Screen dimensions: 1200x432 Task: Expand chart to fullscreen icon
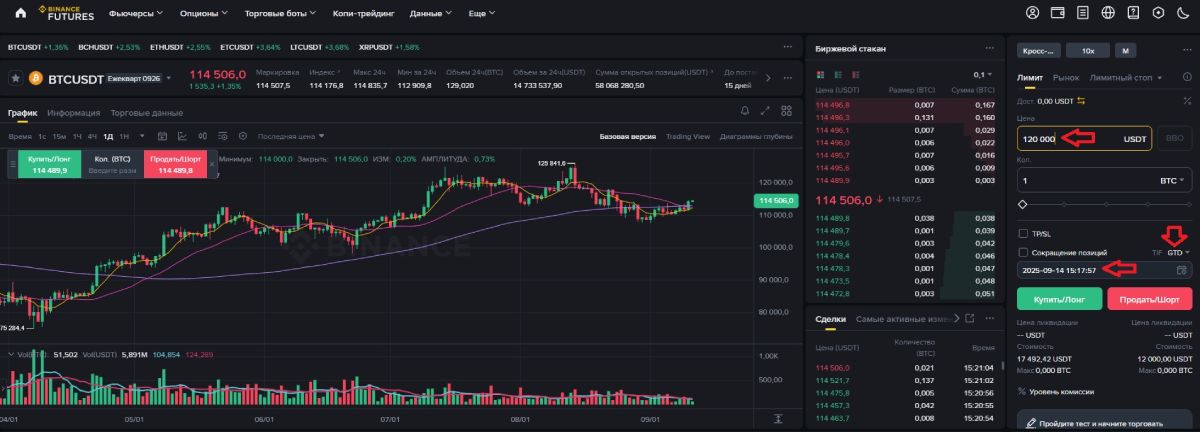tap(766, 111)
